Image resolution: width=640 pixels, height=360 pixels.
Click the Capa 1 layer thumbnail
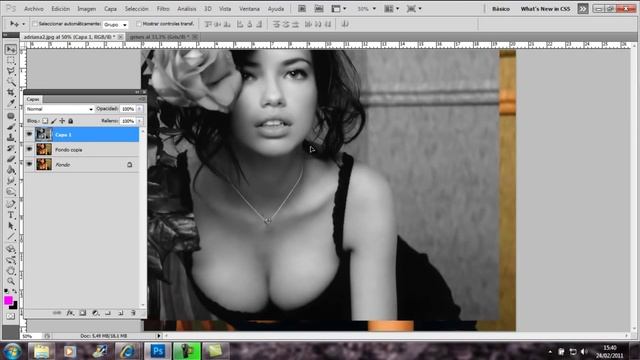tap(44, 134)
